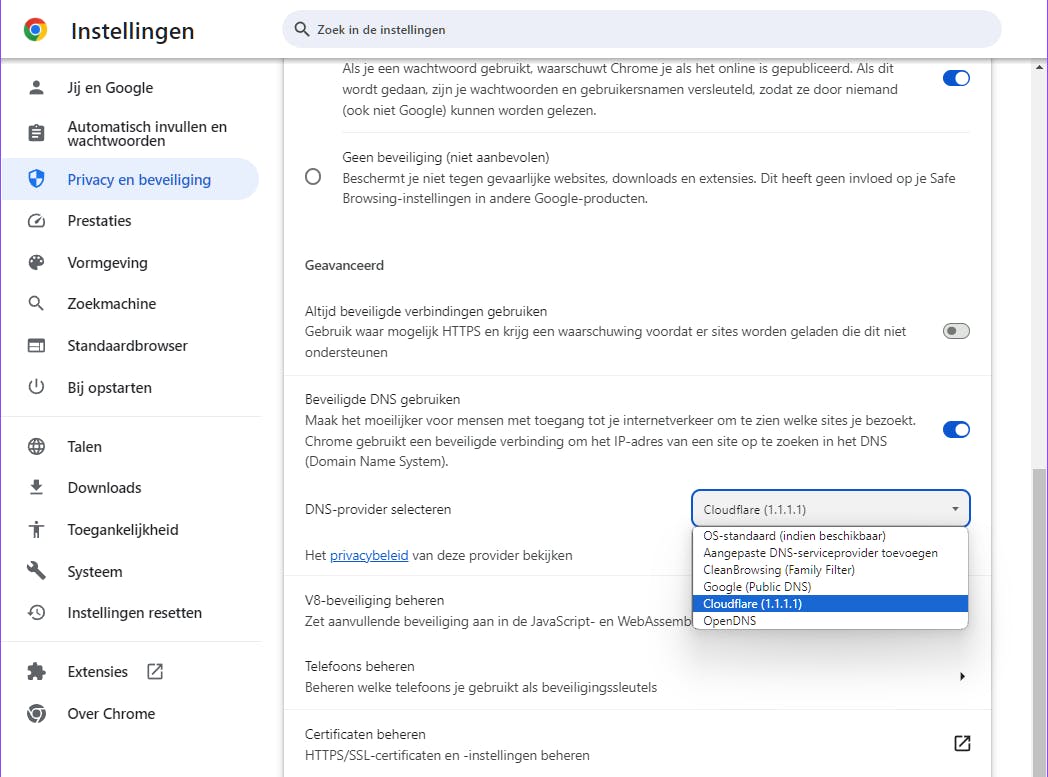Toggle the password warning switch off

point(956,78)
